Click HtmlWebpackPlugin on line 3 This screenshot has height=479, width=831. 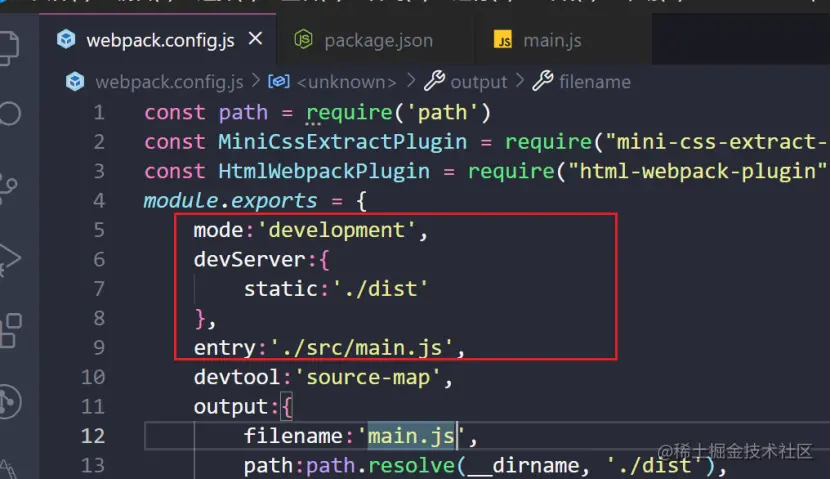(x=324, y=172)
